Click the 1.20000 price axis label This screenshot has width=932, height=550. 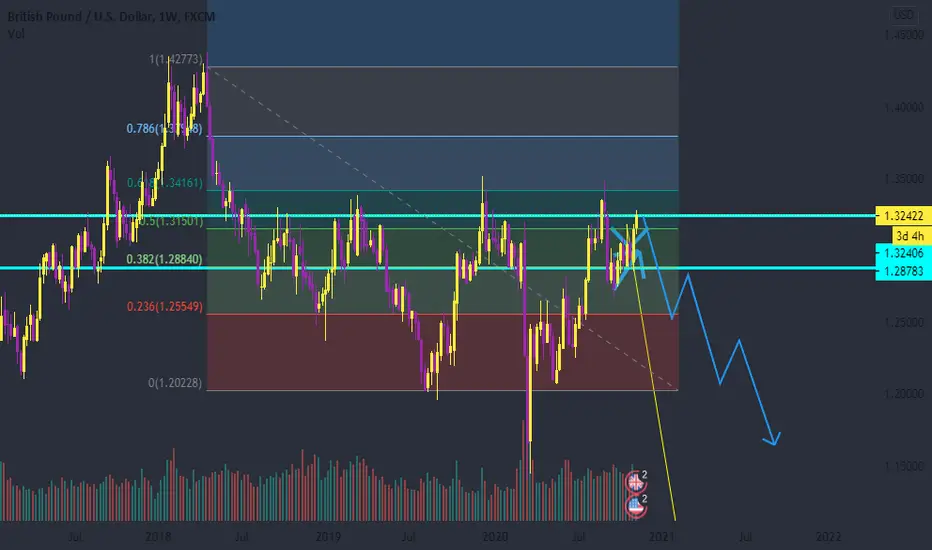point(903,394)
